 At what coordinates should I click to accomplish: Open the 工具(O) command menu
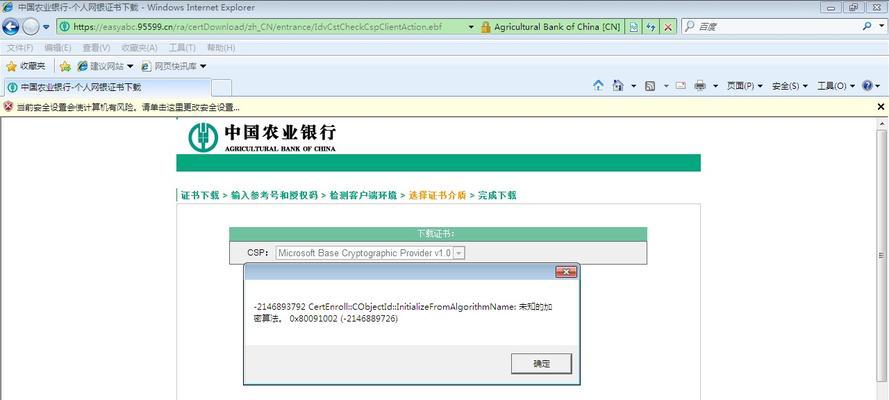coord(836,86)
